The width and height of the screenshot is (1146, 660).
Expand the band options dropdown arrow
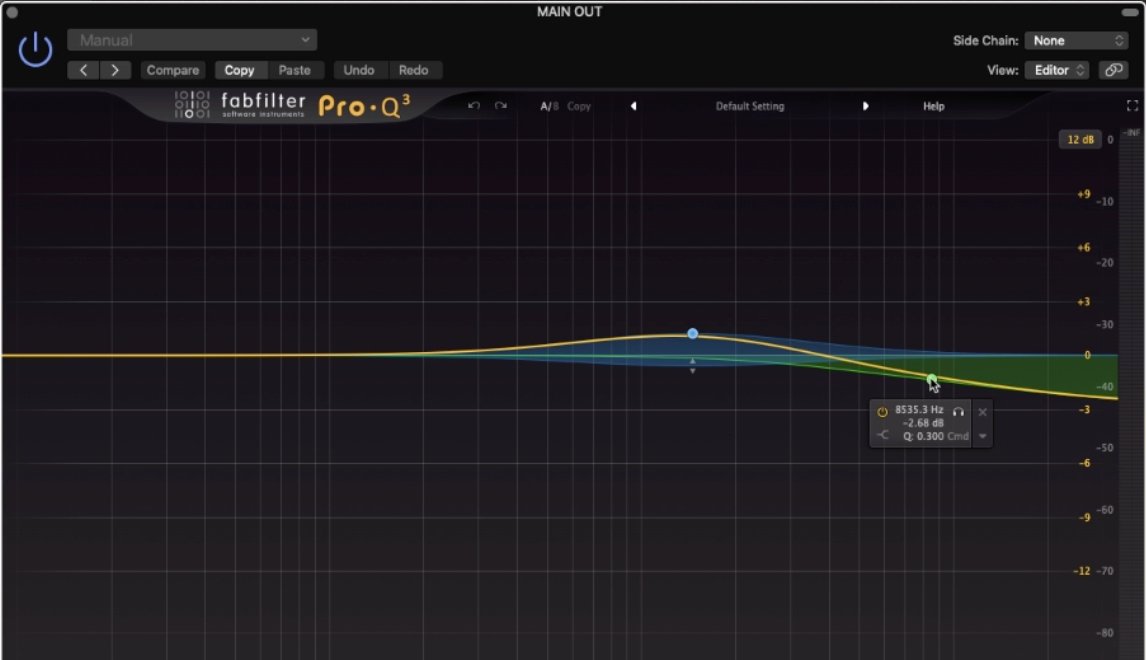pyautogui.click(x=983, y=437)
